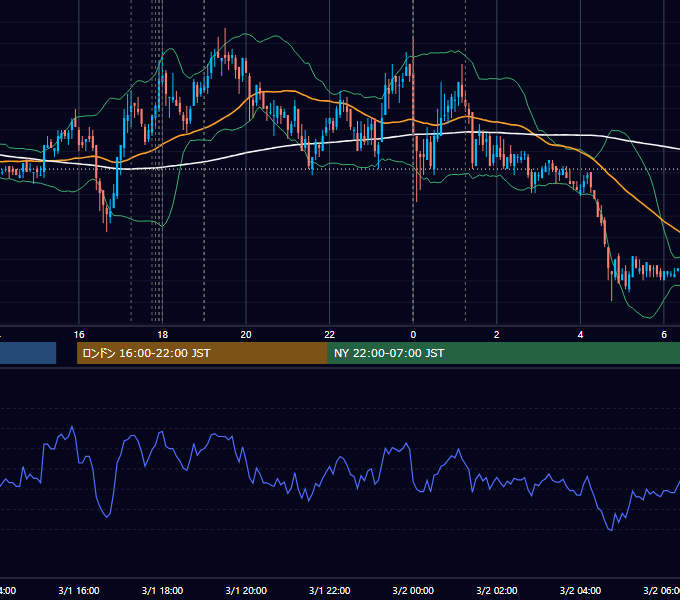
Task: Click the 3/1 16:00 date label
Action: point(79,590)
